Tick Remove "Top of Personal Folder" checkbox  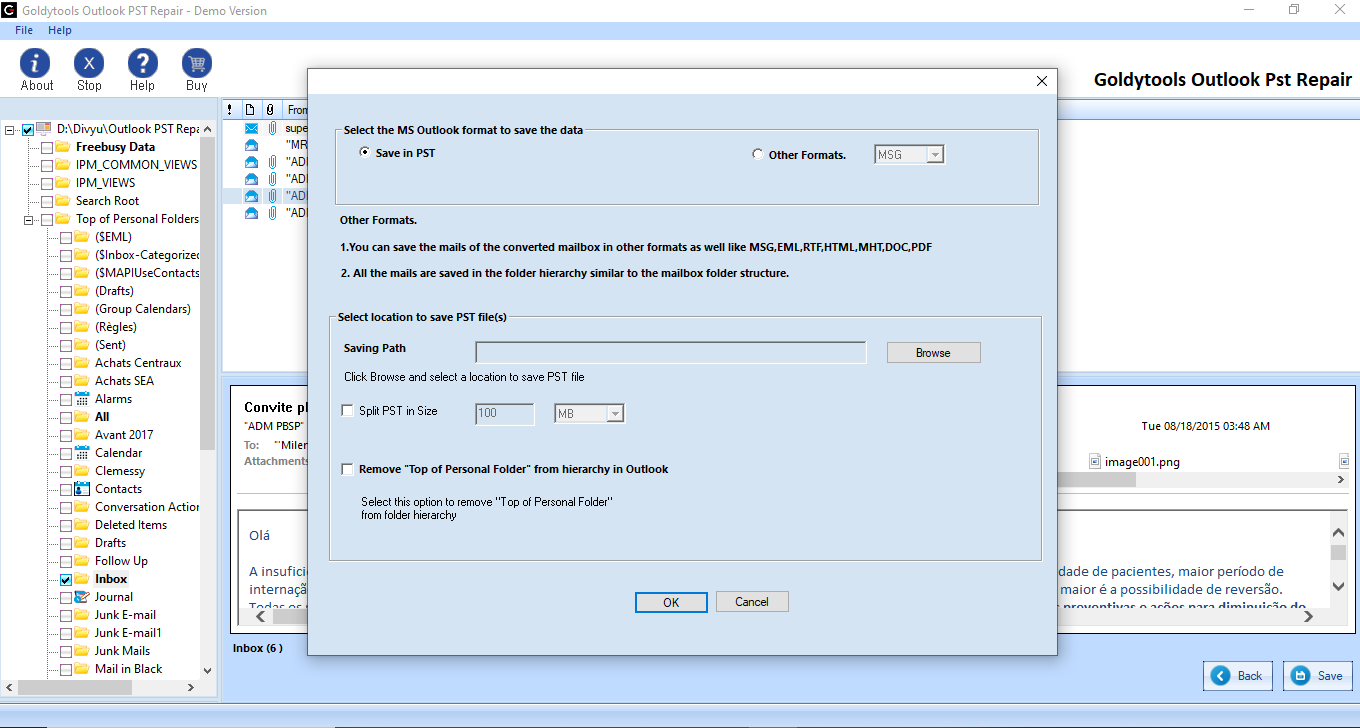[x=348, y=469]
